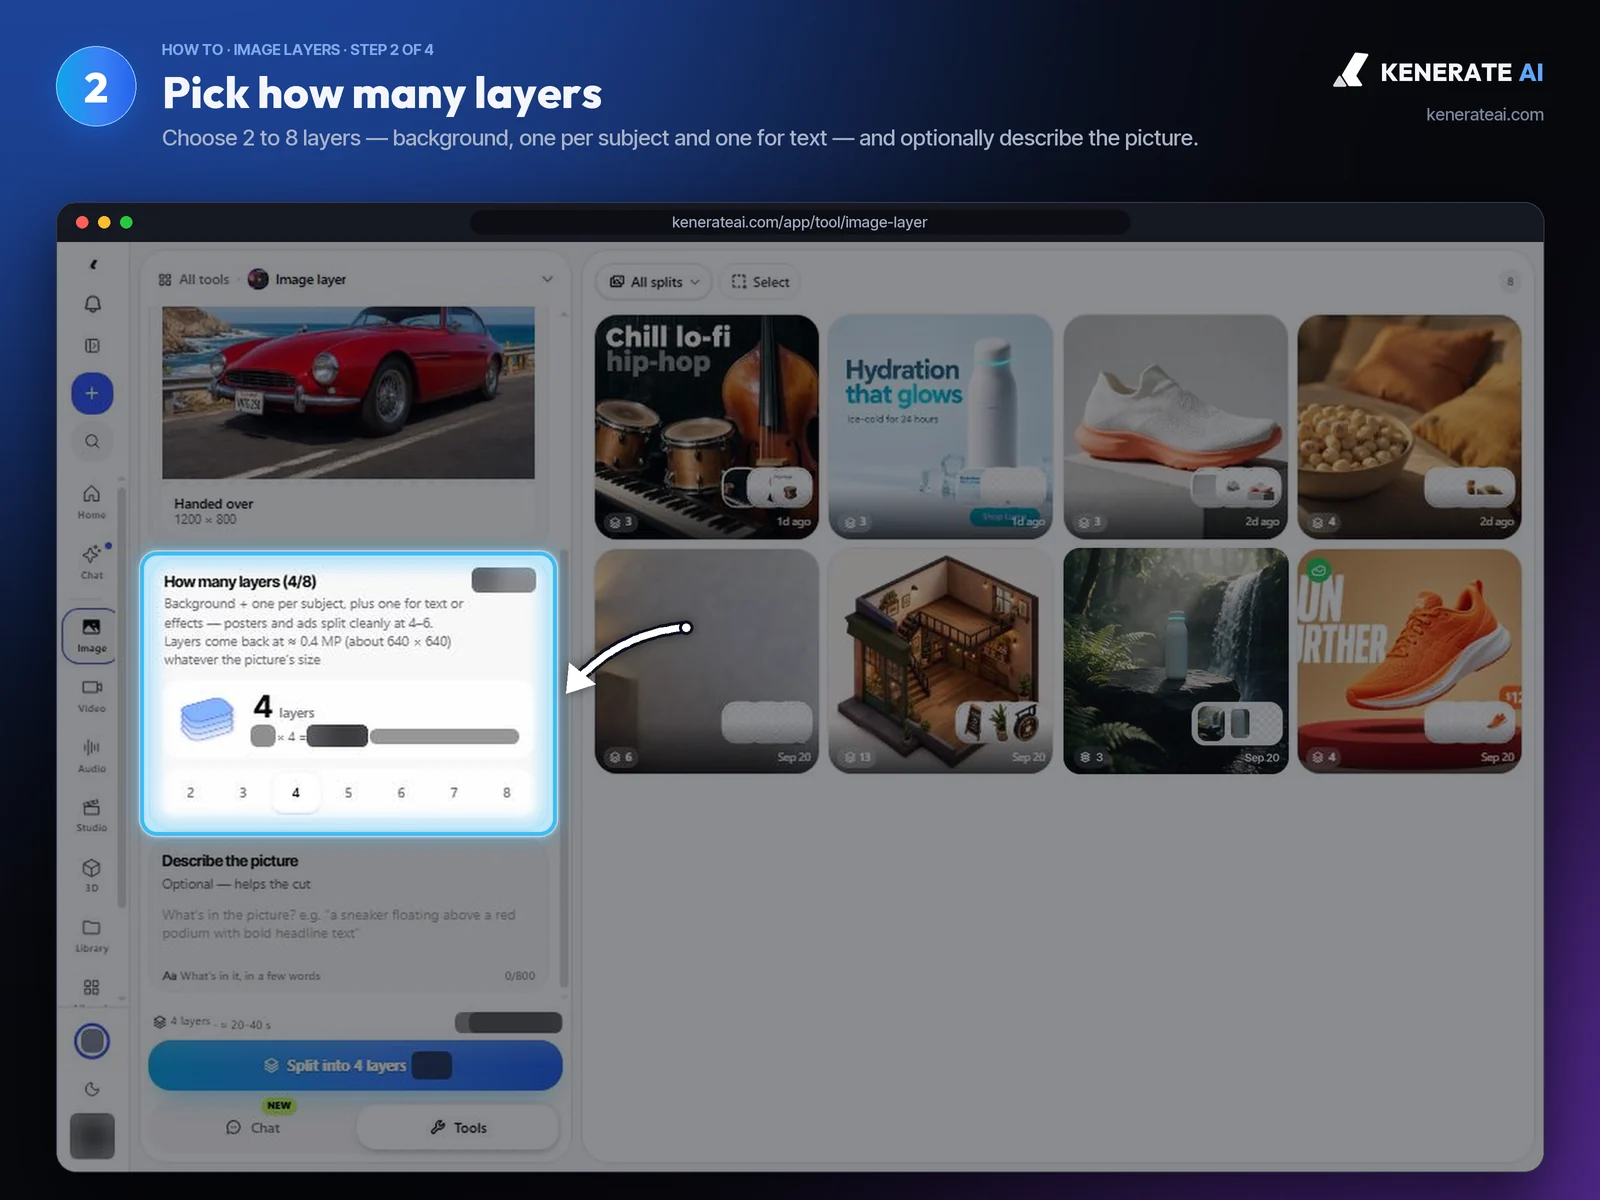
Task: Open the All tools breadcrumb
Action: pos(194,280)
